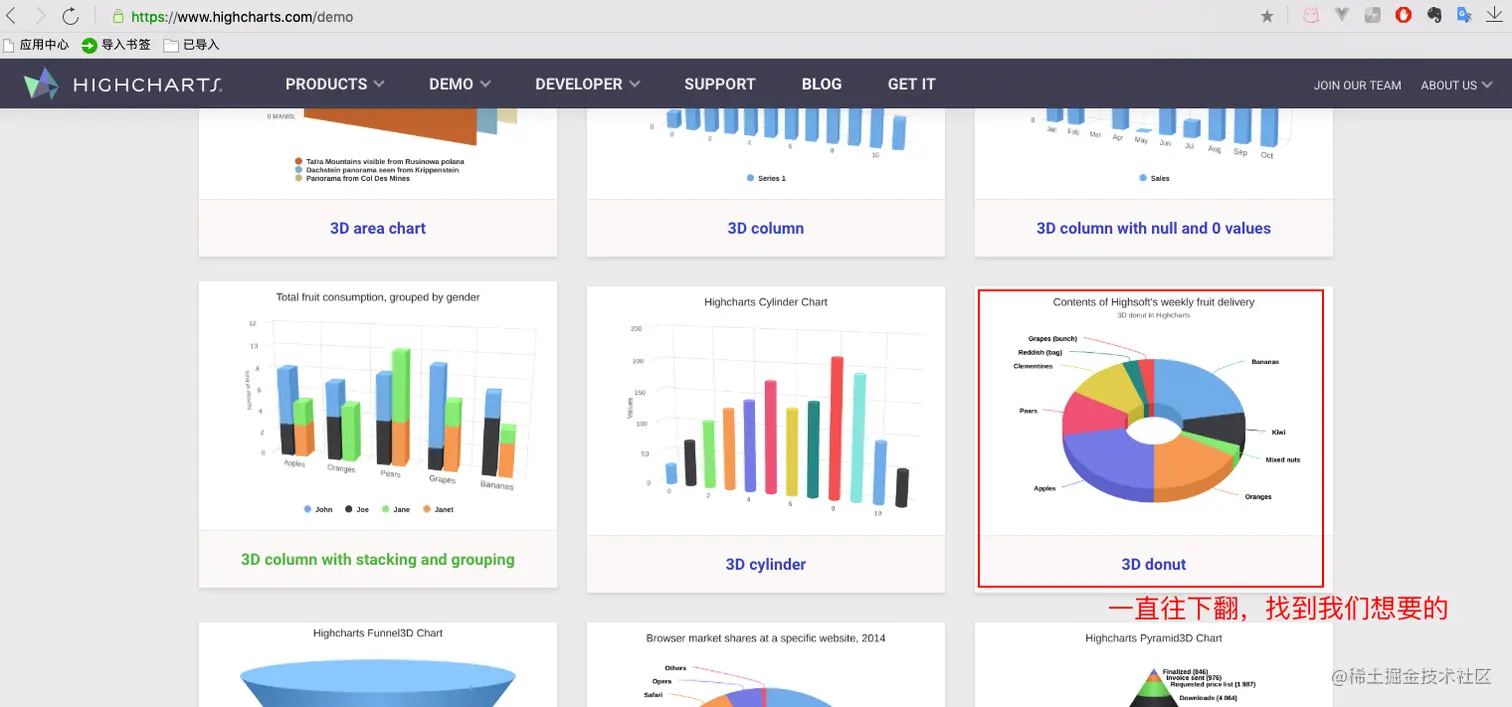Open the pink cat extension icon

click(x=1310, y=15)
